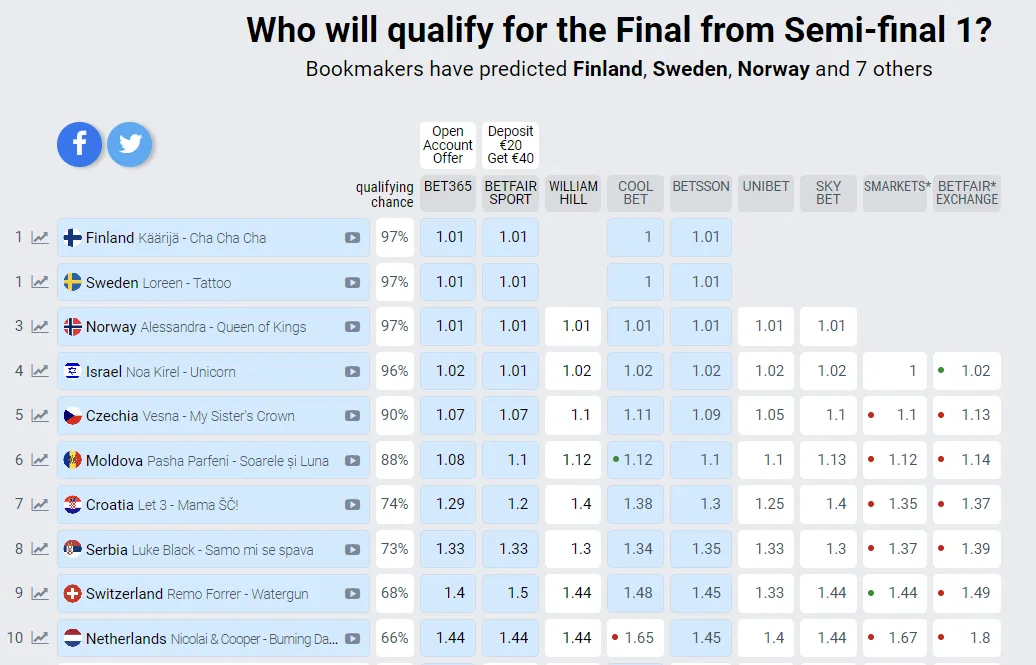1036x665 pixels.
Task: Open Croatia's trend chart icon
Action: coord(40,505)
